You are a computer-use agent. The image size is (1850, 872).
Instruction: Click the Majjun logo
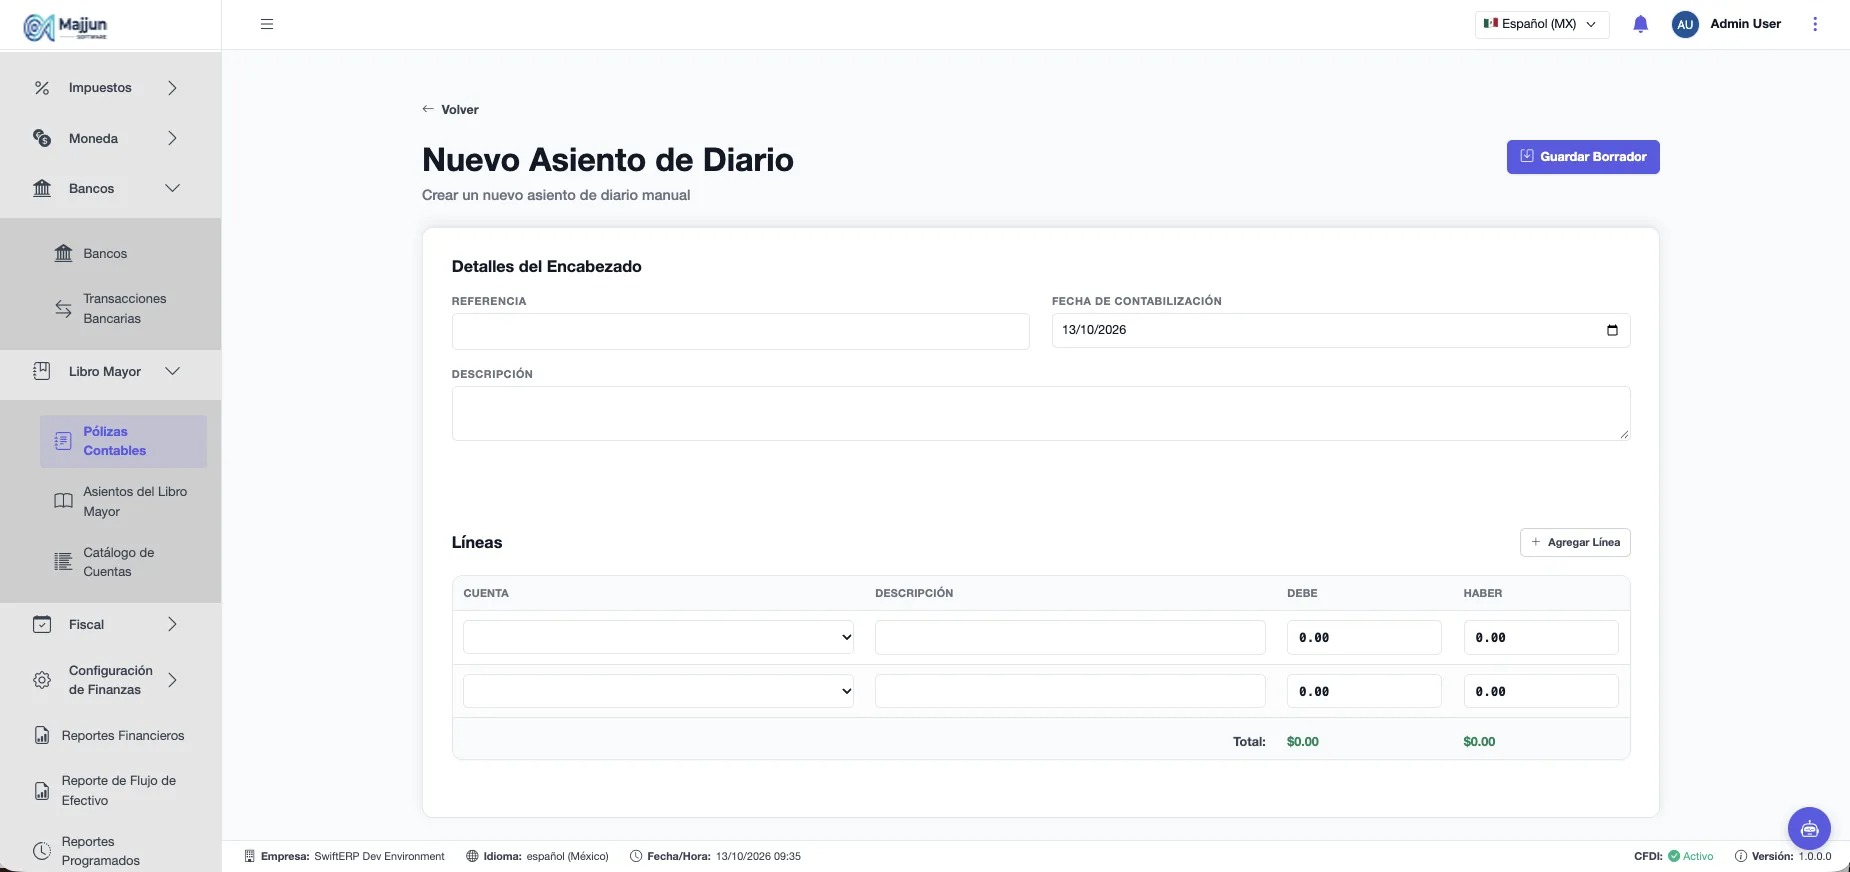(66, 27)
